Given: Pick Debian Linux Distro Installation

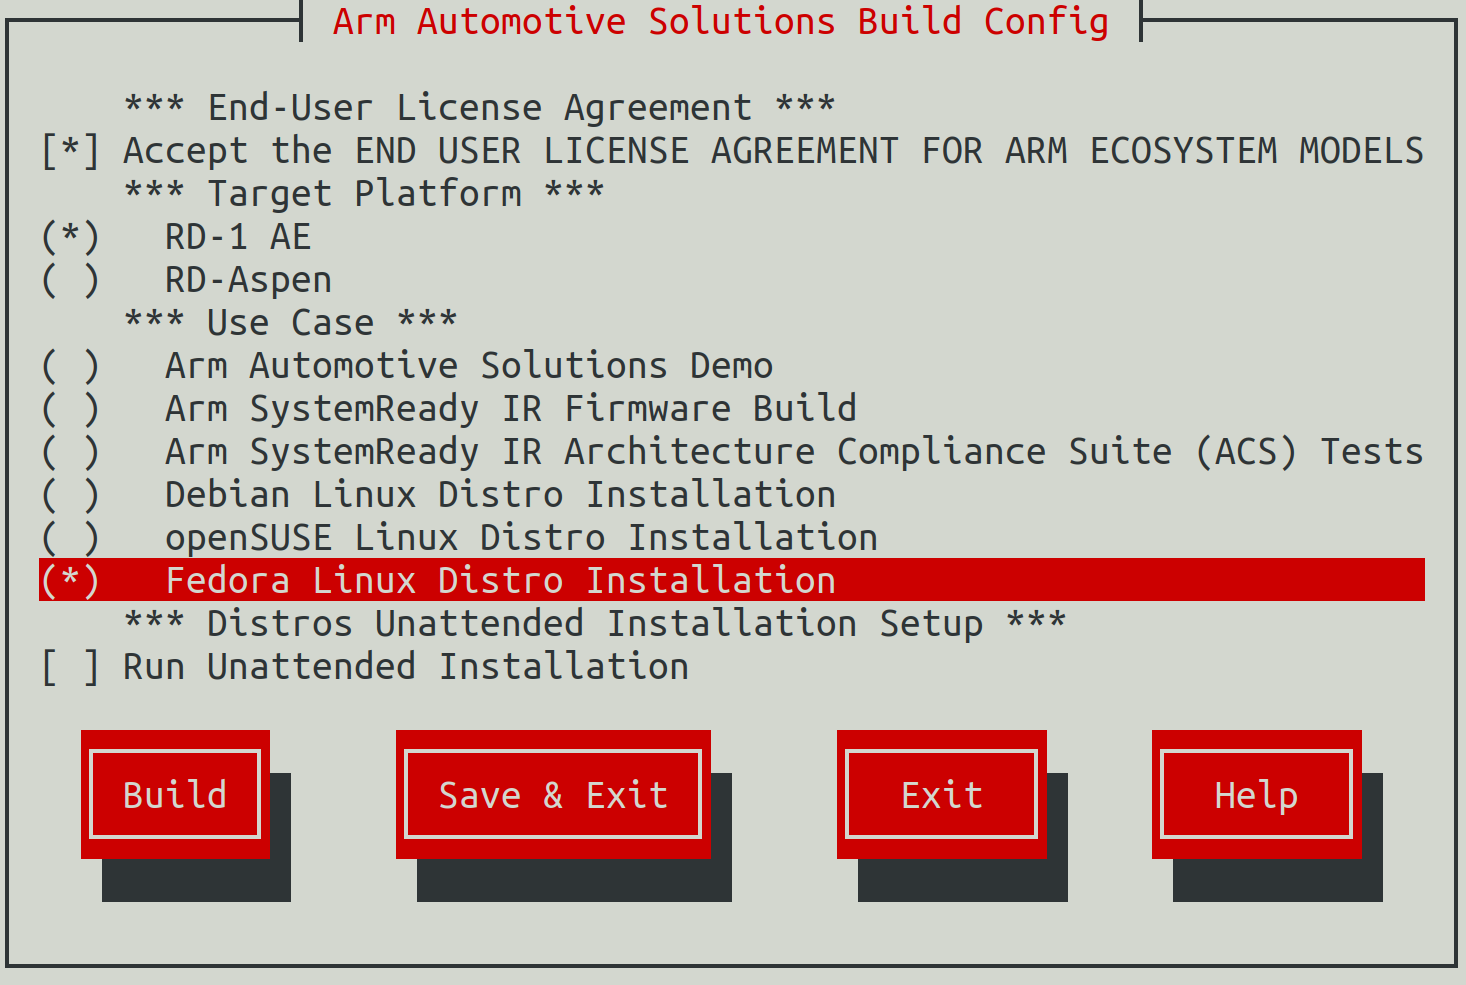Looking at the screenshot, I should (x=71, y=495).
